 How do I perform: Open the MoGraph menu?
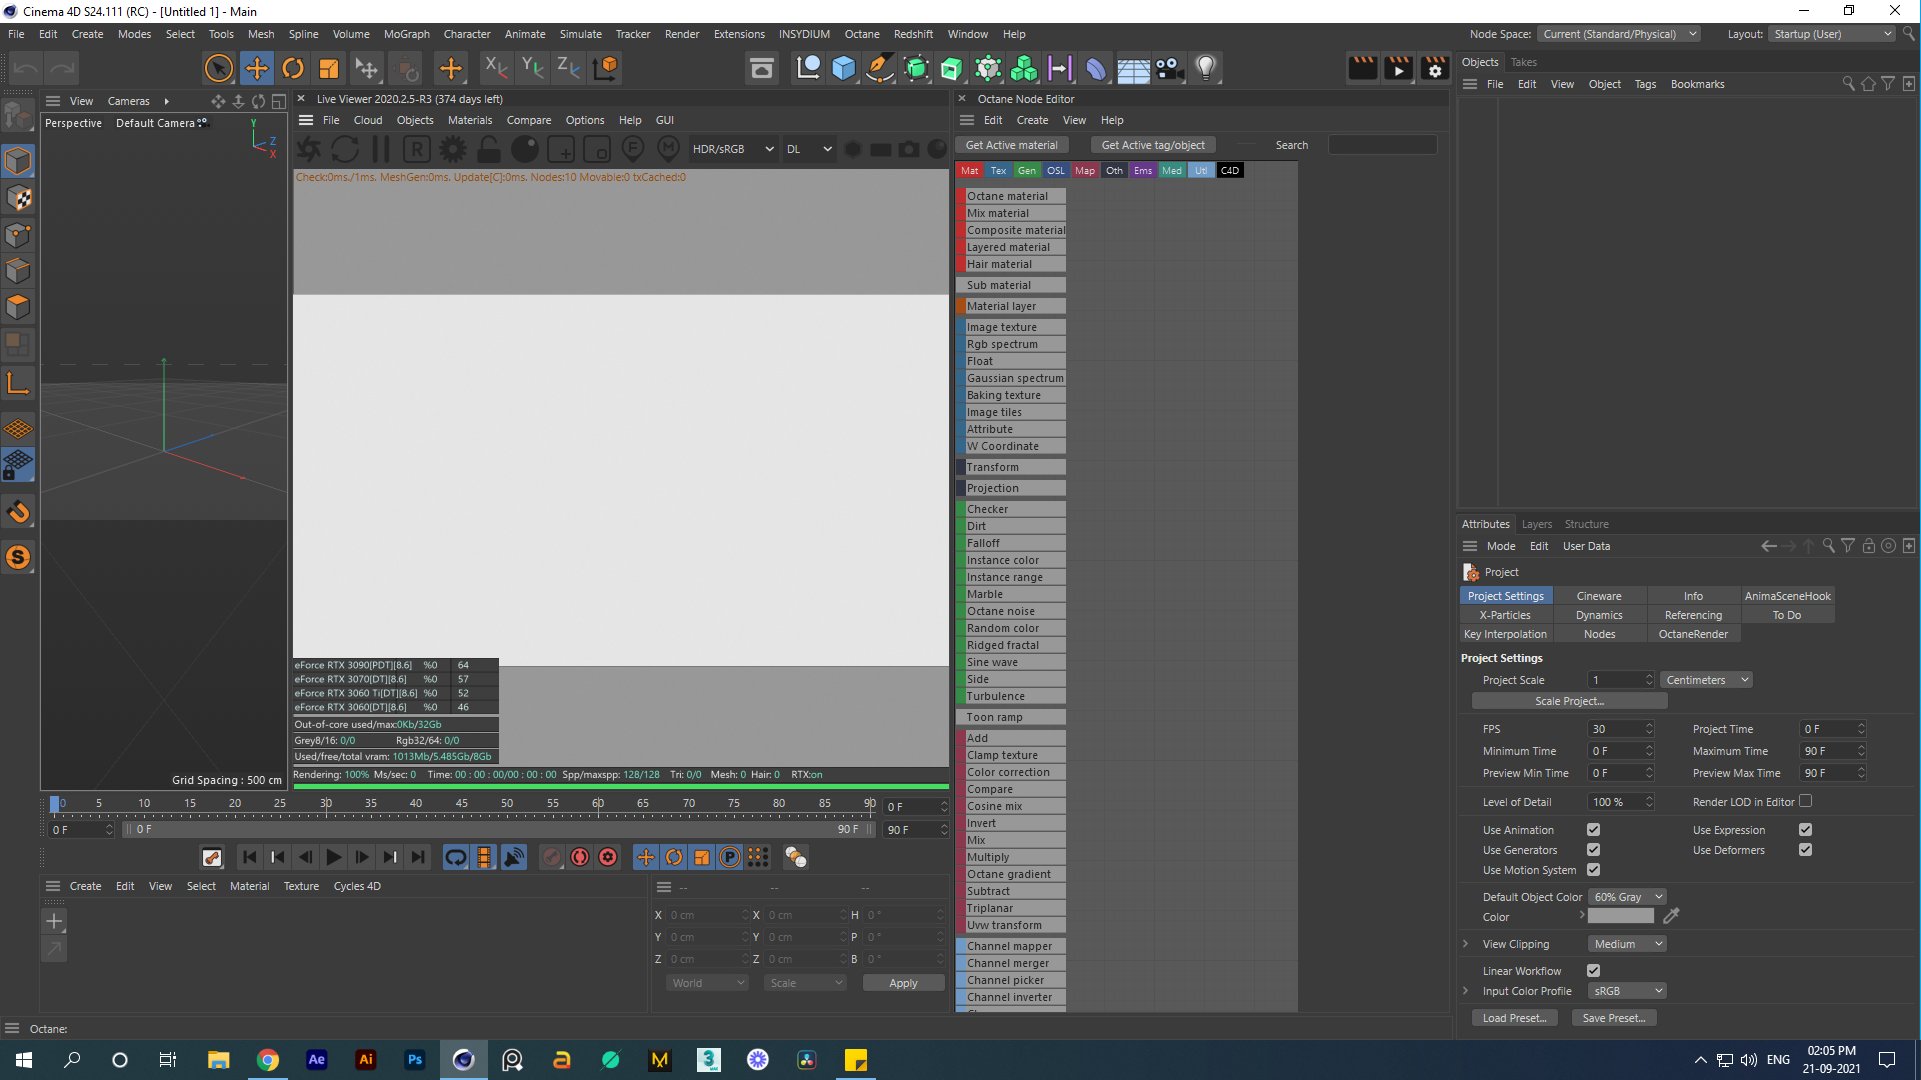tap(406, 34)
